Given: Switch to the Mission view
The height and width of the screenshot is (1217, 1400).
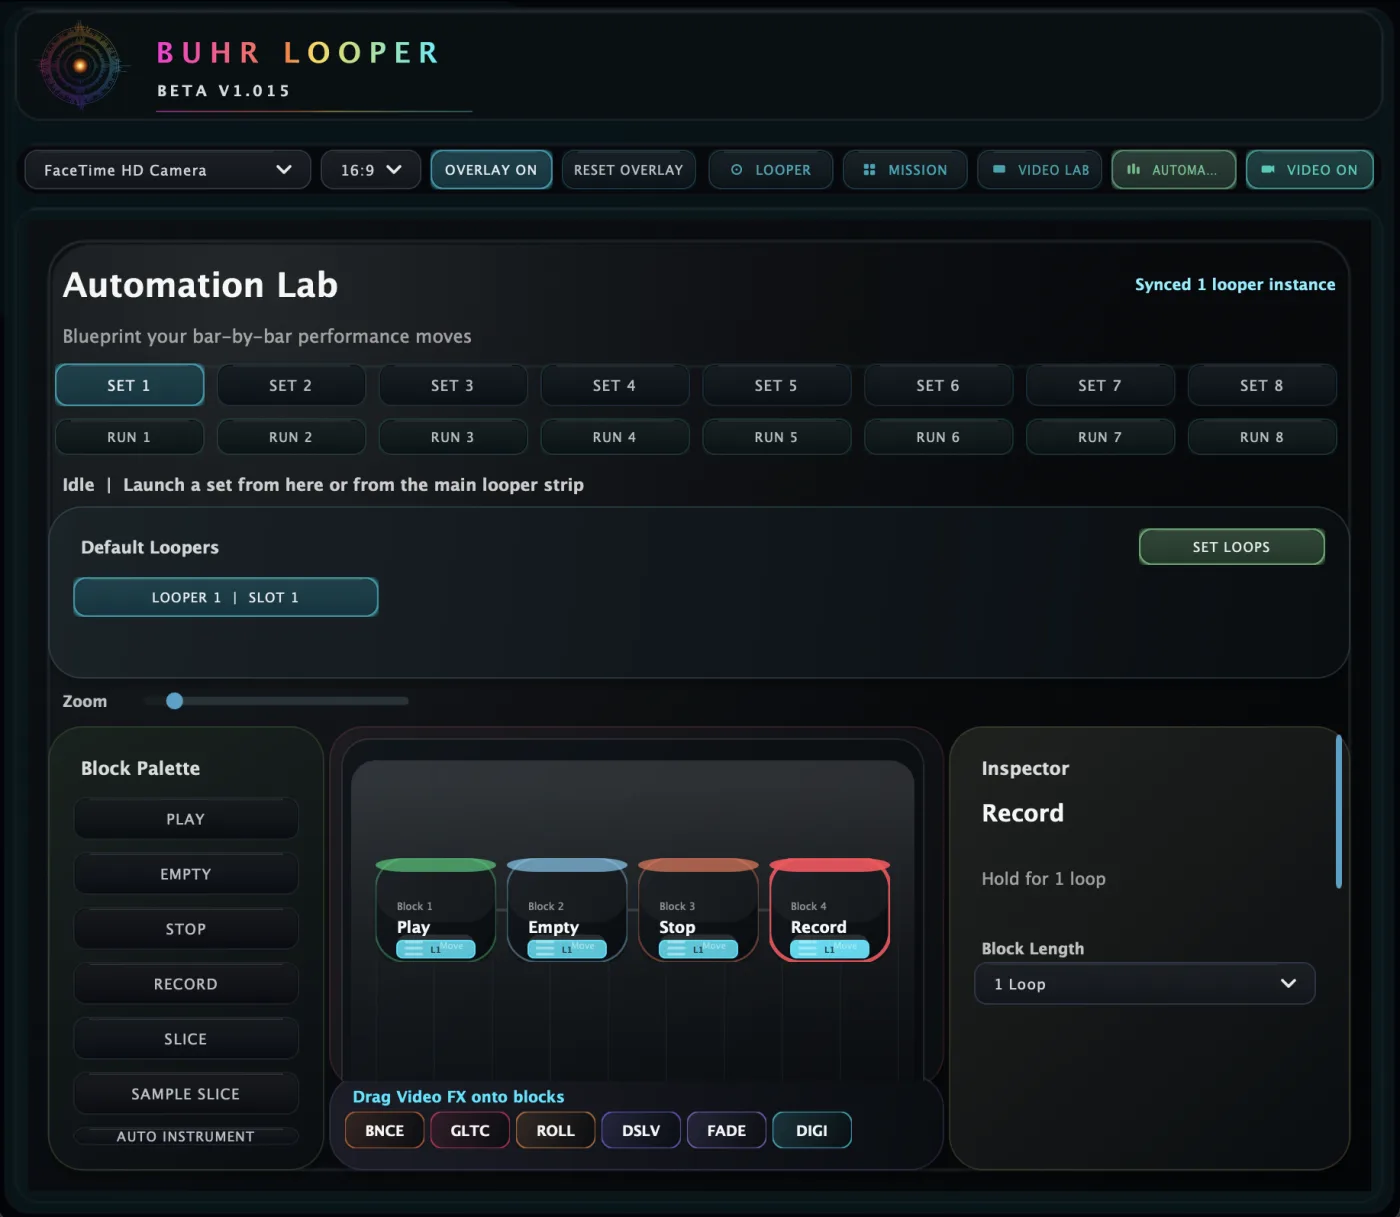Looking at the screenshot, I should [905, 170].
